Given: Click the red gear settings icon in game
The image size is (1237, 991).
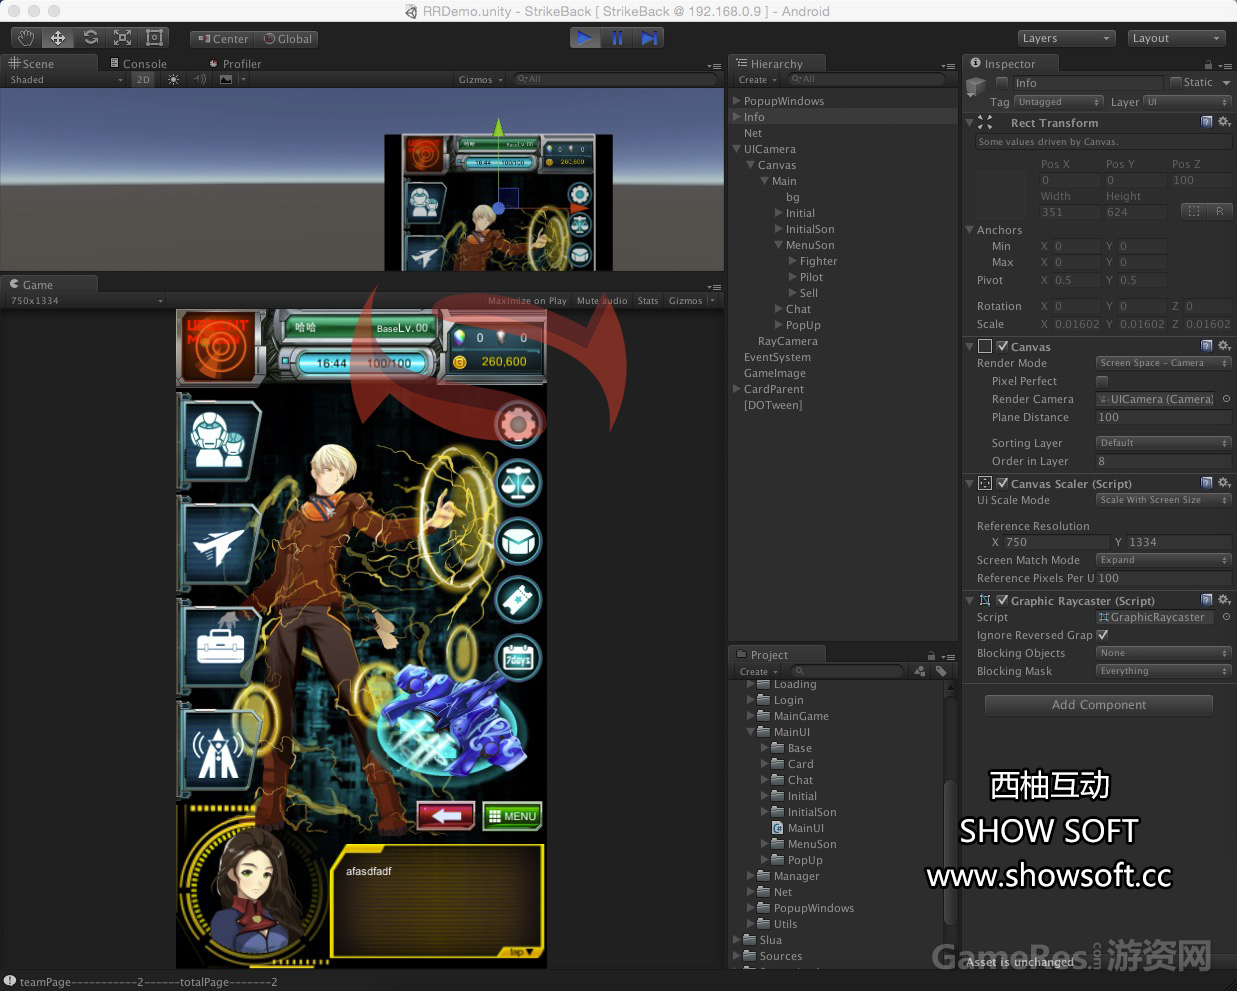Looking at the screenshot, I should (518, 424).
